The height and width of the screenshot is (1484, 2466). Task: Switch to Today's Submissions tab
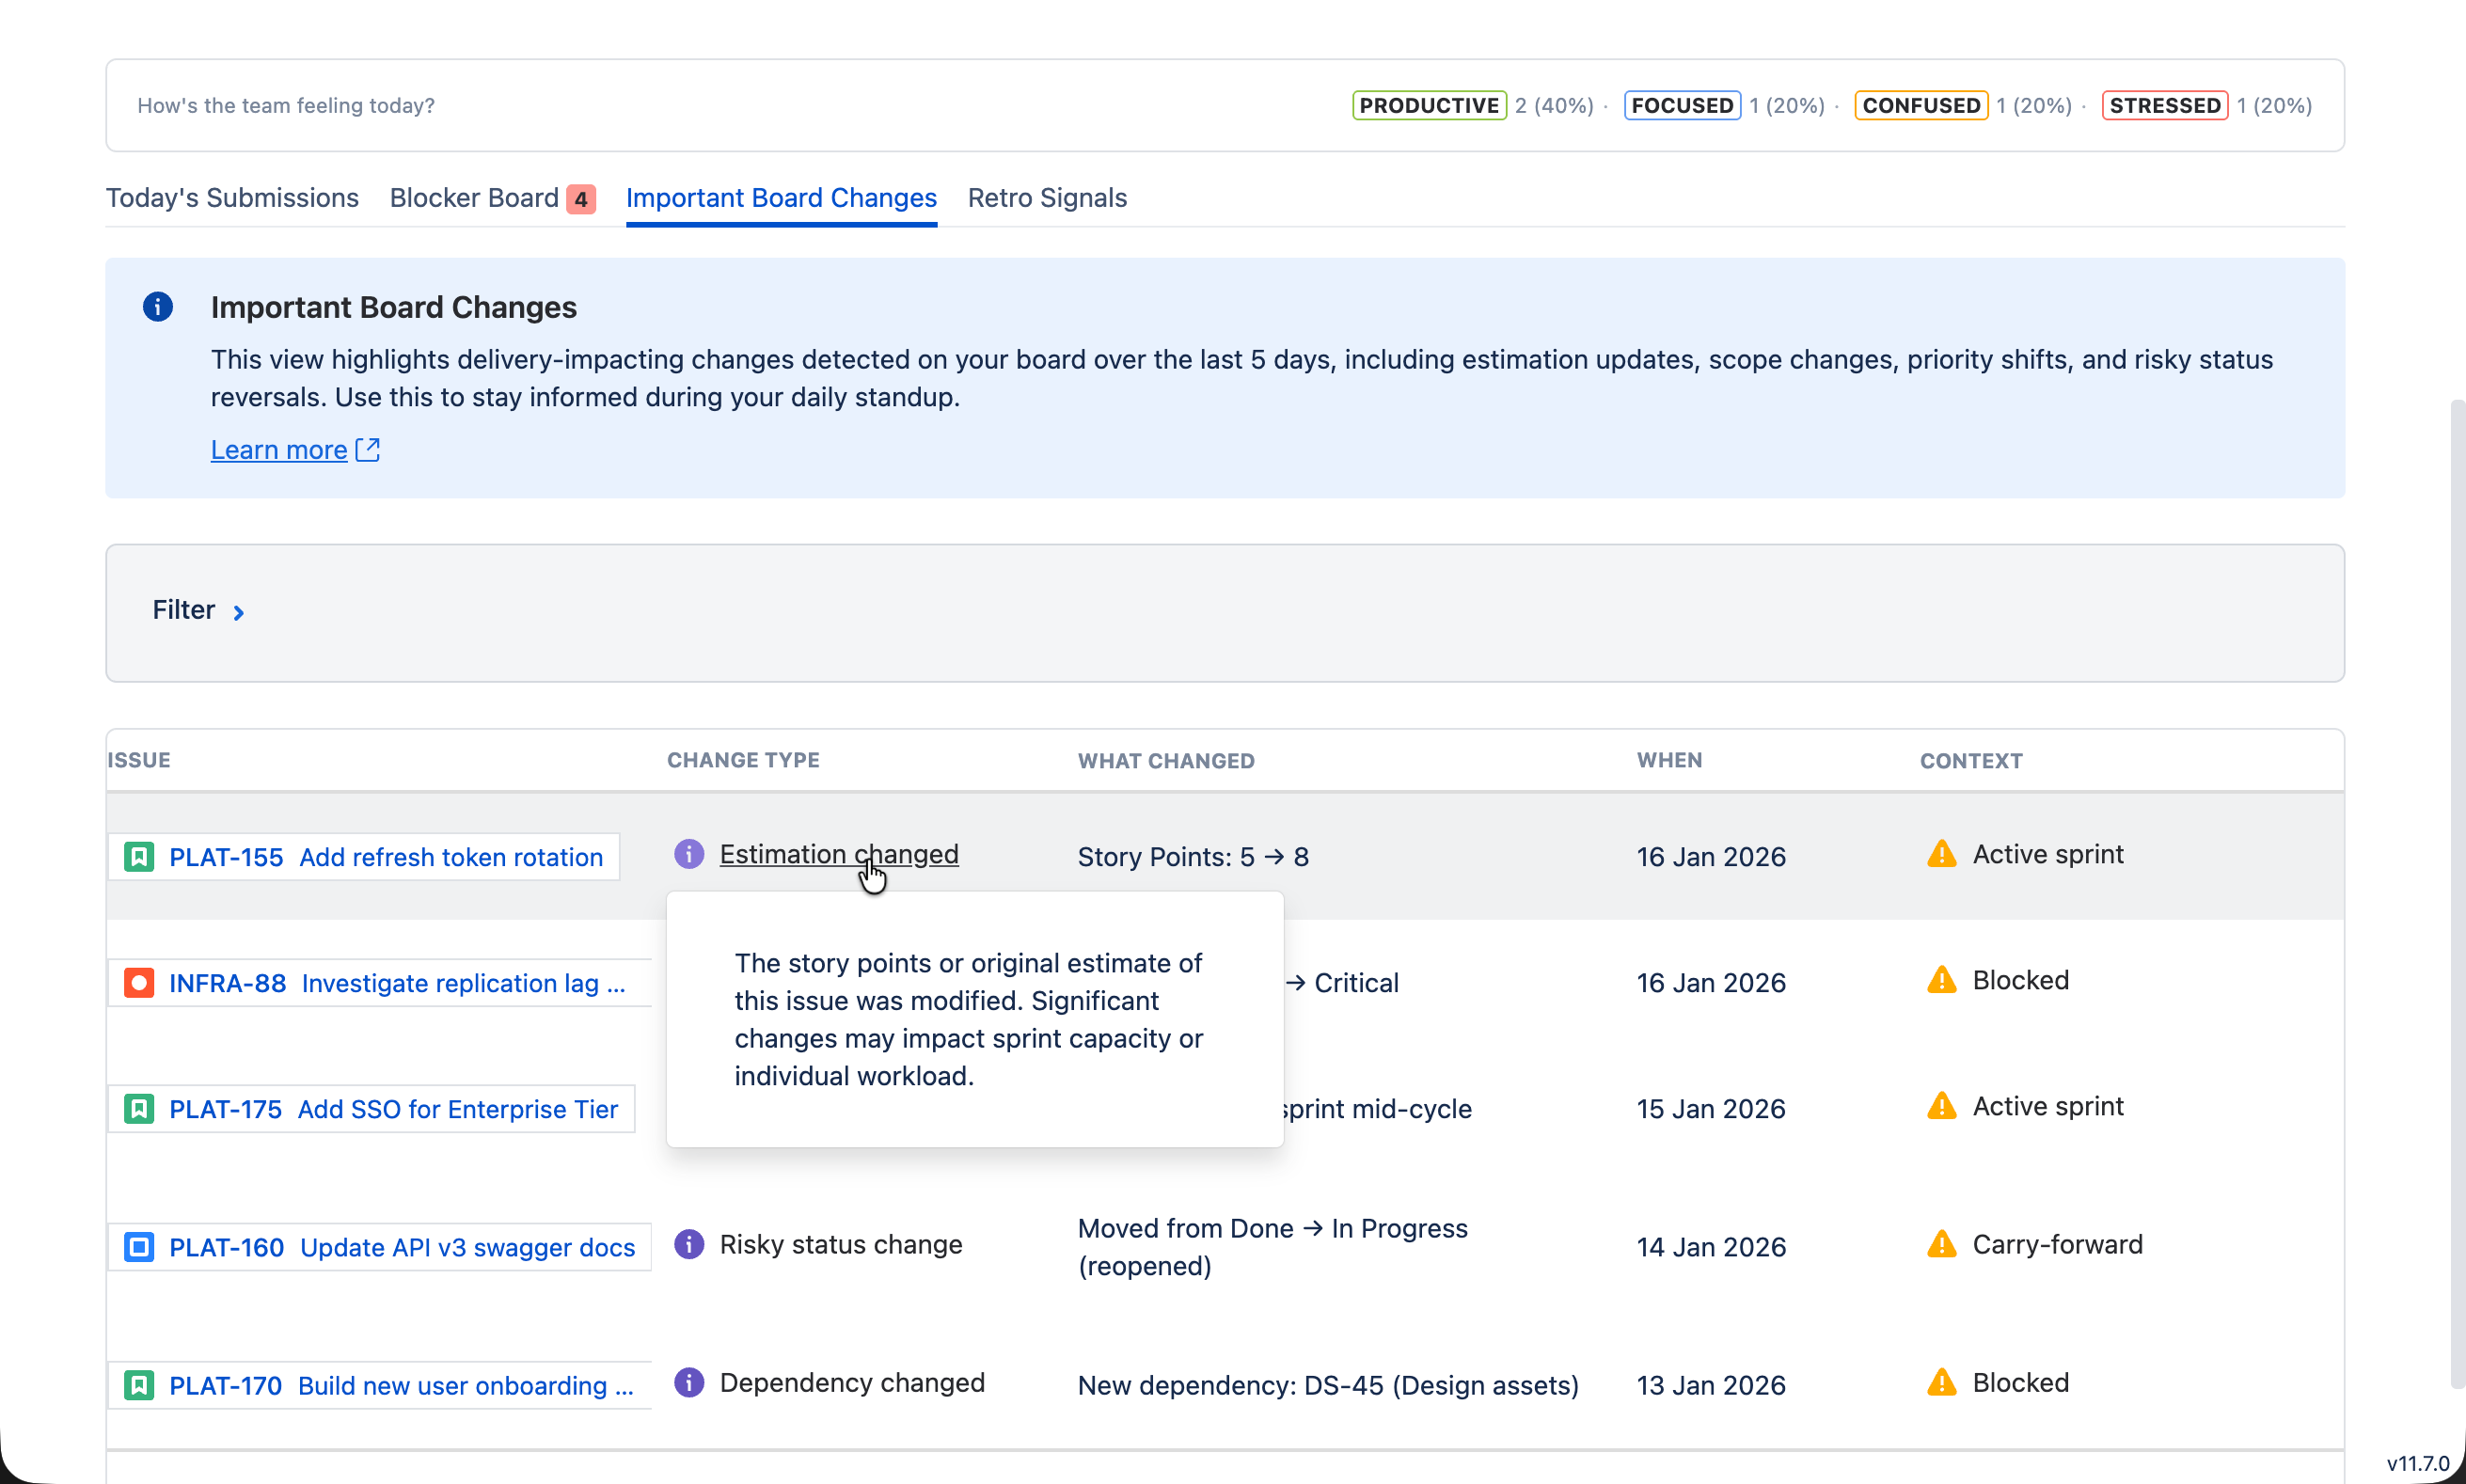point(232,197)
